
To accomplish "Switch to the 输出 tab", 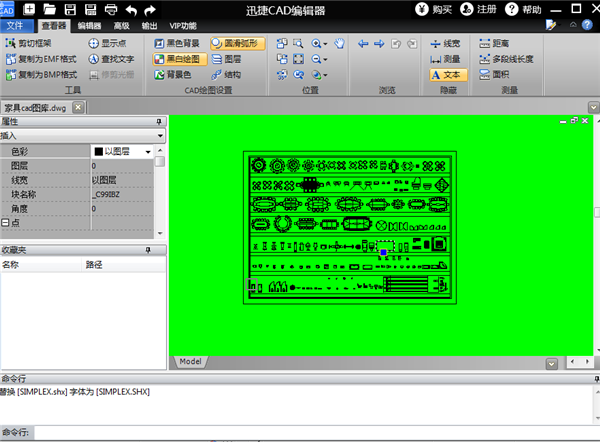I will pyautogui.click(x=149, y=26).
